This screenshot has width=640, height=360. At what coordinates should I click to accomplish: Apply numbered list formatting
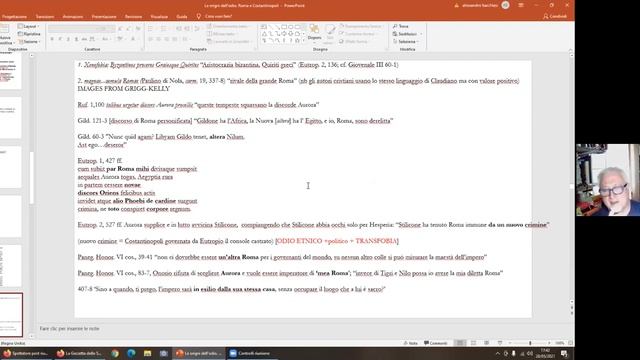tap(164, 29)
